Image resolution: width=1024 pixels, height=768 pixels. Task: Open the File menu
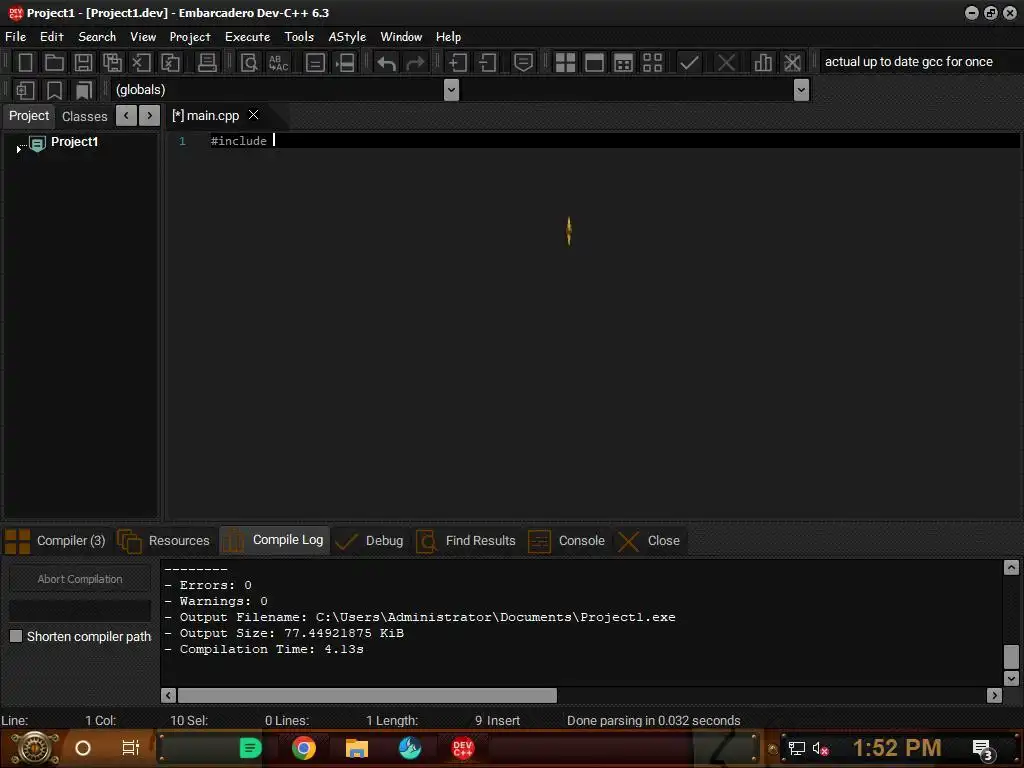pyautogui.click(x=16, y=37)
